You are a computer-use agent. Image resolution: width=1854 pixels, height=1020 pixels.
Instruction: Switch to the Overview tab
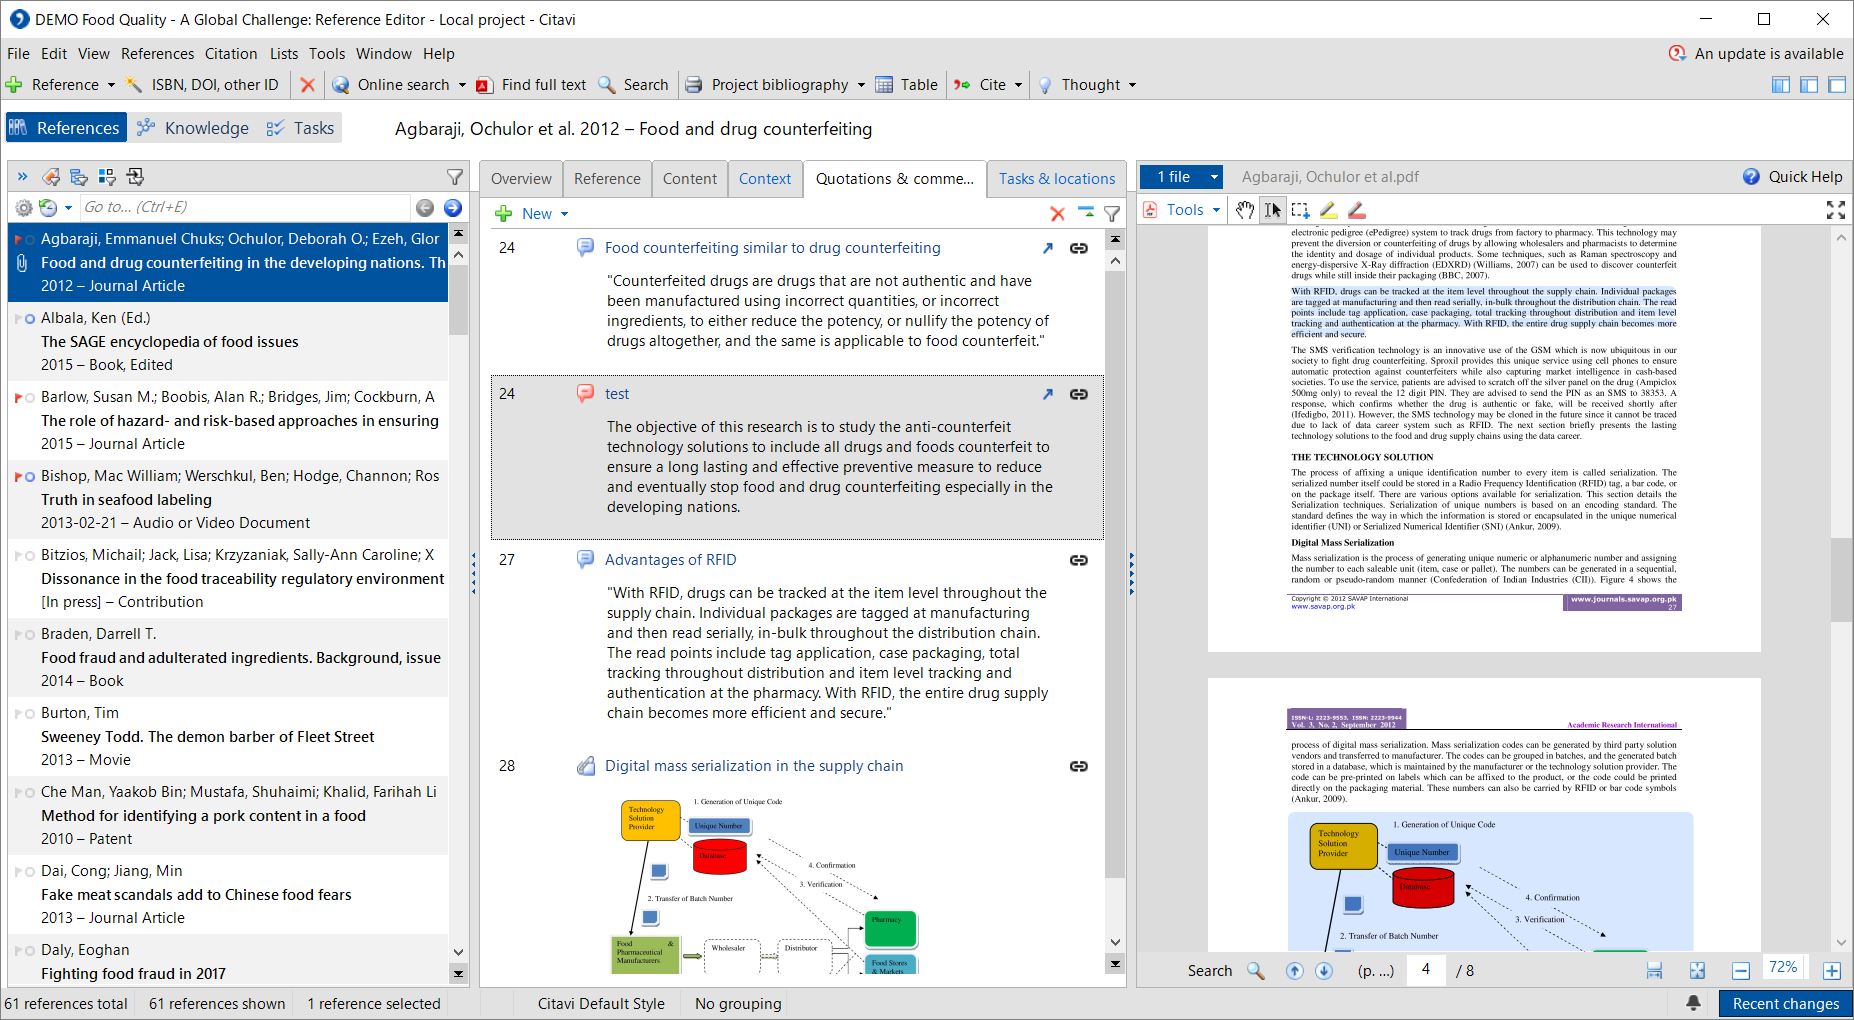tap(521, 179)
